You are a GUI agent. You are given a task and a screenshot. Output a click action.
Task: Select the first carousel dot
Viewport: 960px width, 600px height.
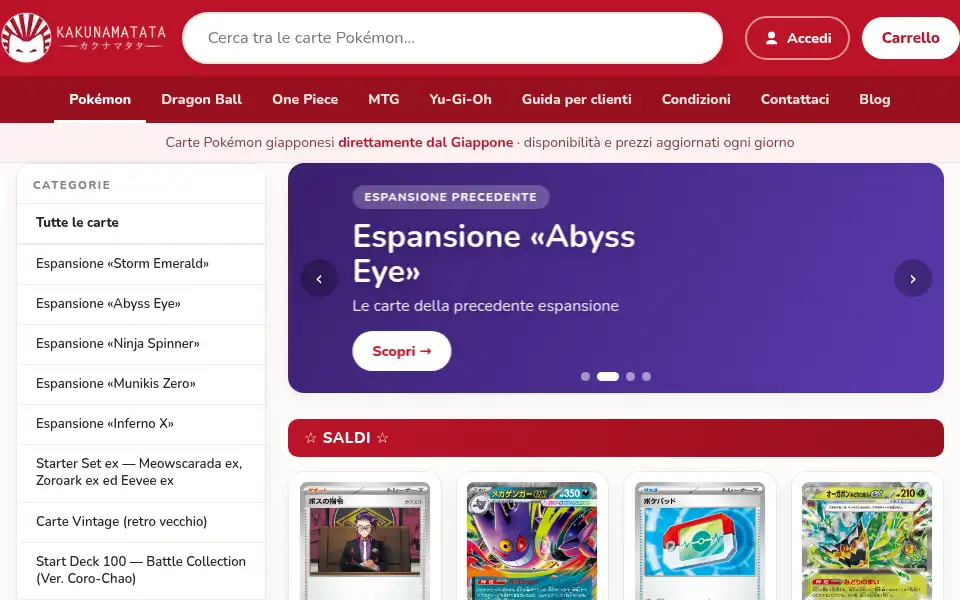pyautogui.click(x=585, y=377)
